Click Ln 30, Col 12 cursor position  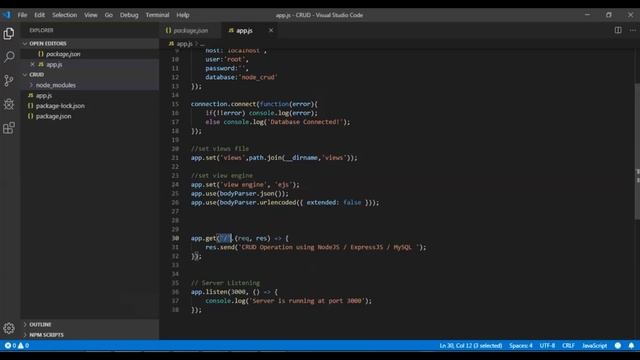[x=471, y=346]
